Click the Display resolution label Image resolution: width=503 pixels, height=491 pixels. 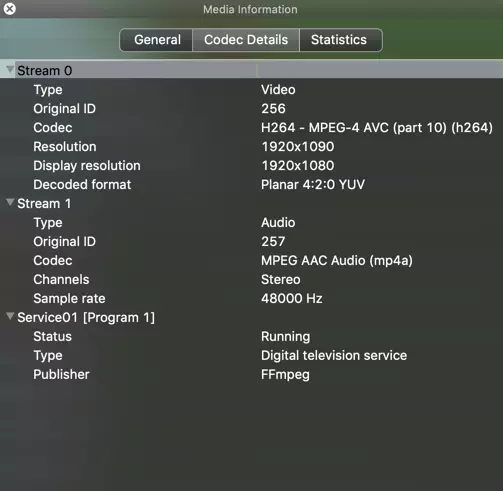87,166
